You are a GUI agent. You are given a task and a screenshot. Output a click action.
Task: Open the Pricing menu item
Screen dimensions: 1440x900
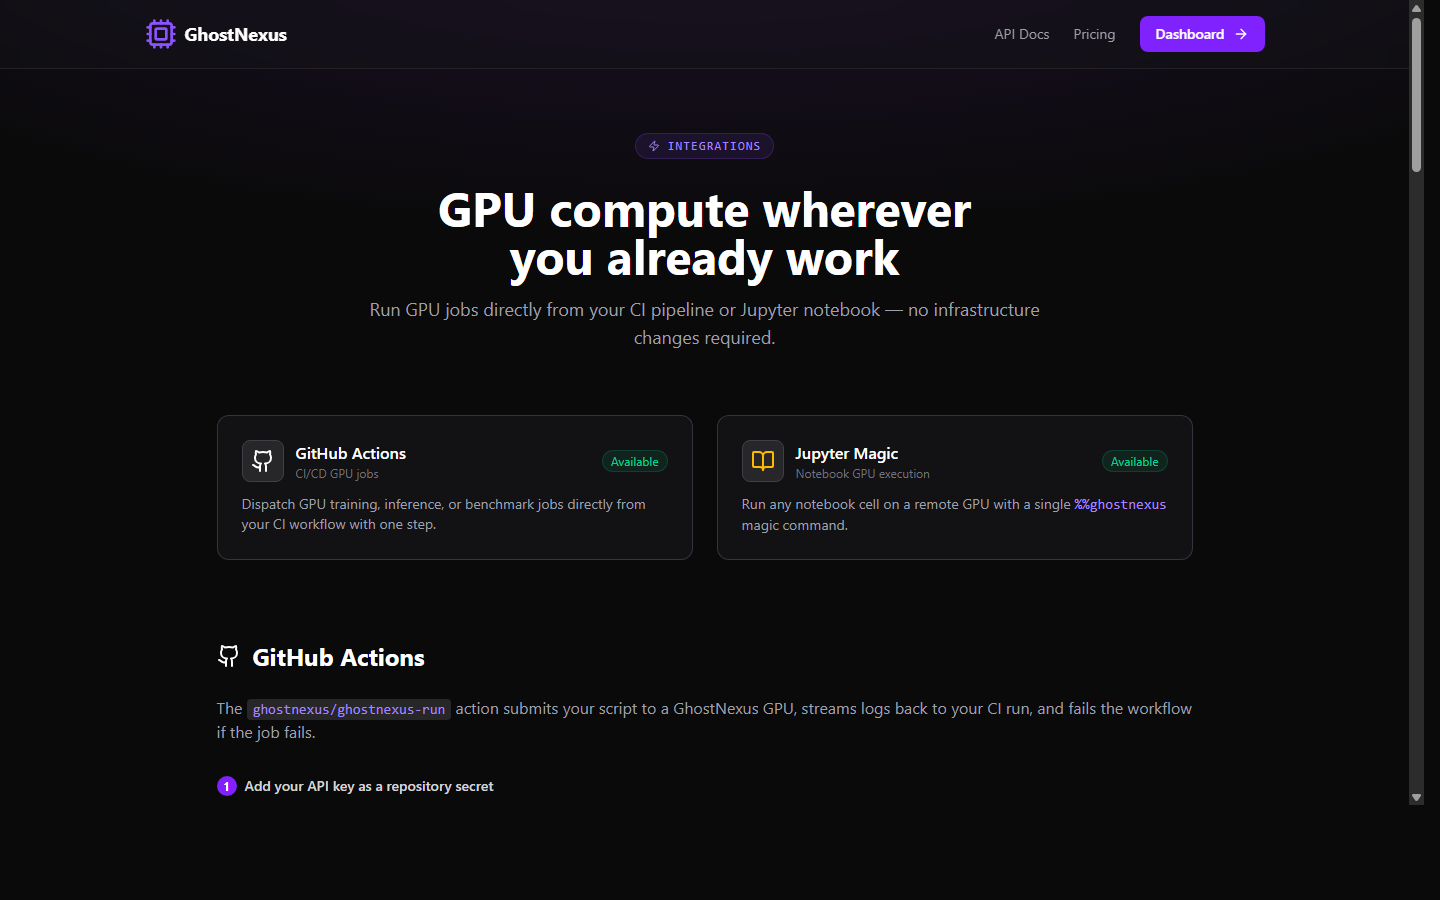[1094, 33]
